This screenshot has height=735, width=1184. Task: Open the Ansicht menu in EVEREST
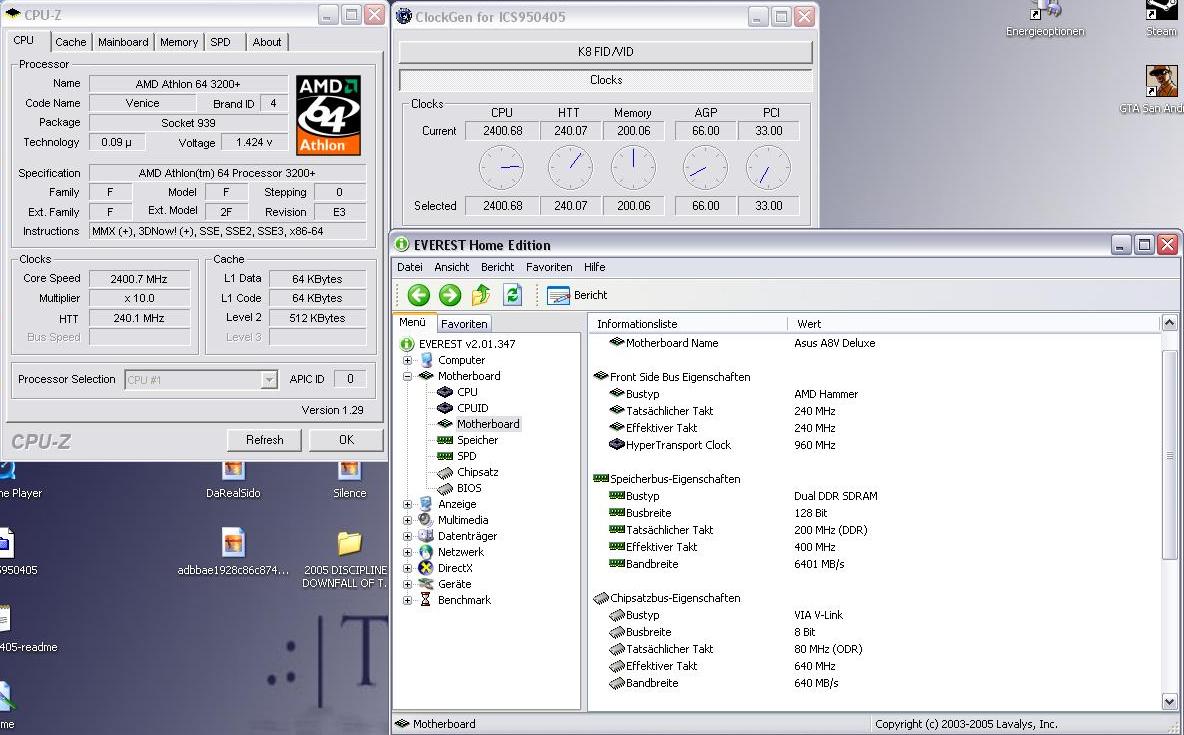[452, 267]
